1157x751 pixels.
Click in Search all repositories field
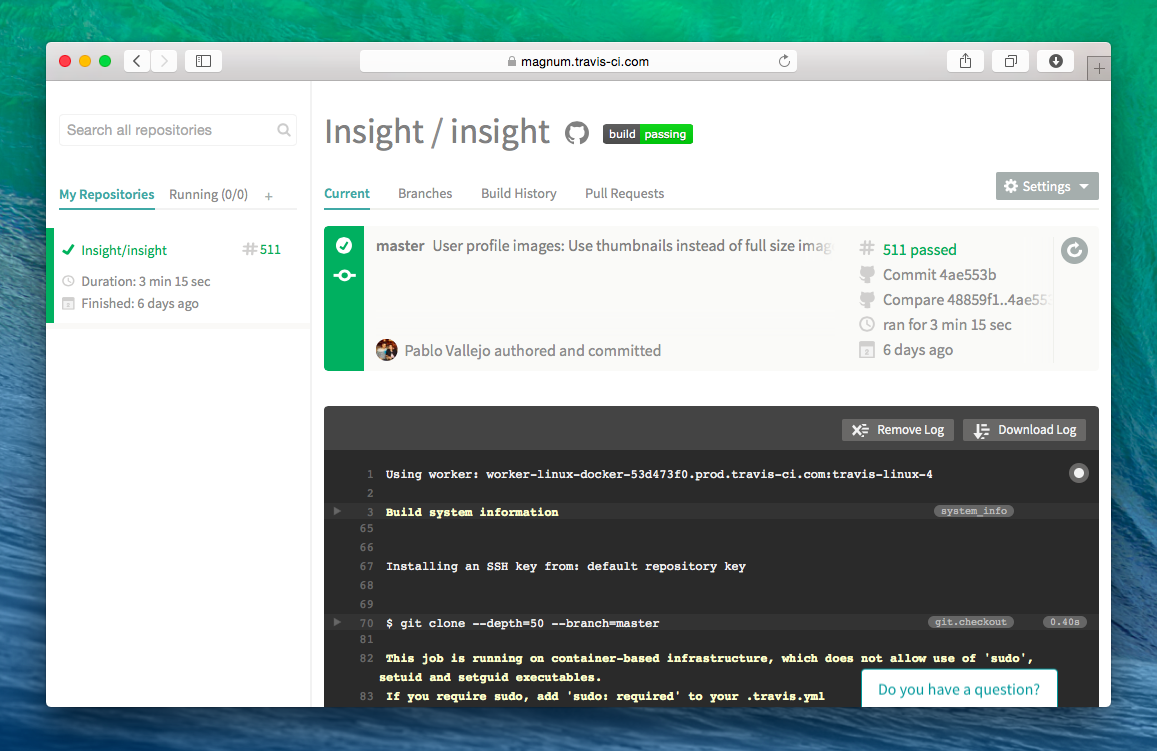(178, 130)
